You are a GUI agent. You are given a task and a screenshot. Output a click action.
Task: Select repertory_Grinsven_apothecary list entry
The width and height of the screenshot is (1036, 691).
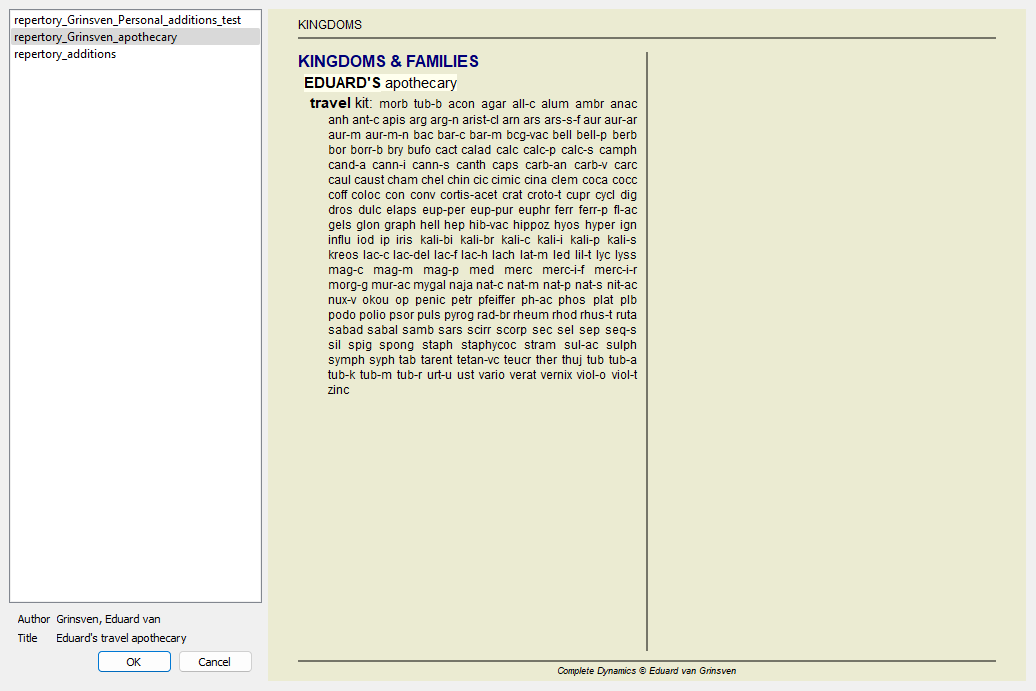click(135, 37)
